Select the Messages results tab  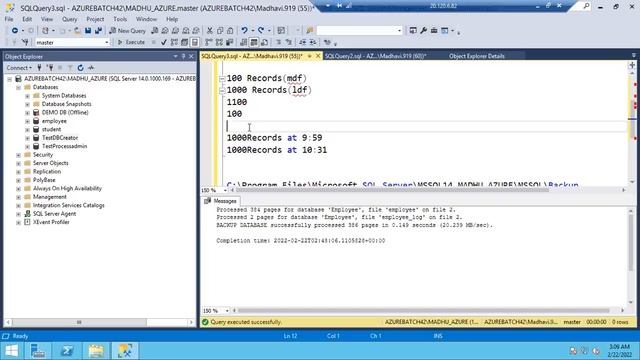[x=221, y=201]
